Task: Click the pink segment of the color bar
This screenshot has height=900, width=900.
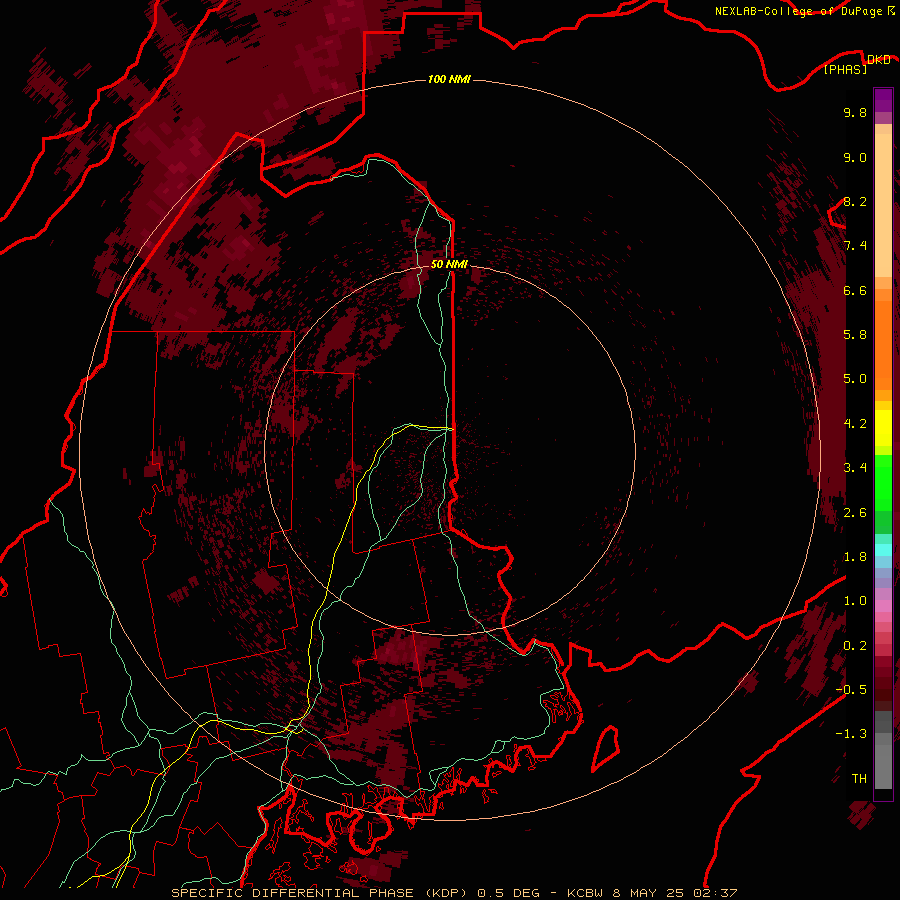Action: click(883, 606)
